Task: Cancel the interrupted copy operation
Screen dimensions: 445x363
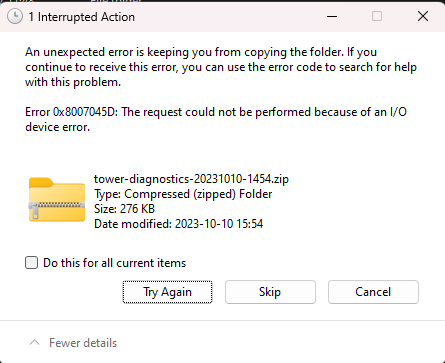Action: [x=373, y=292]
